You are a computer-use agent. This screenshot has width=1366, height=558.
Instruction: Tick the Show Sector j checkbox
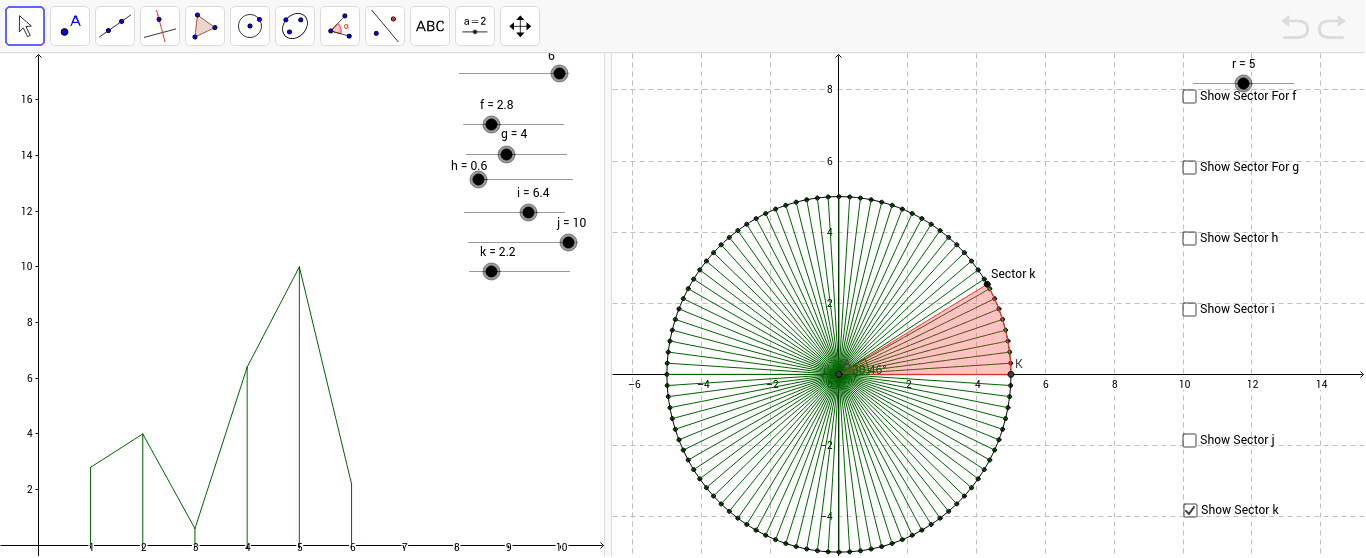(1190, 440)
